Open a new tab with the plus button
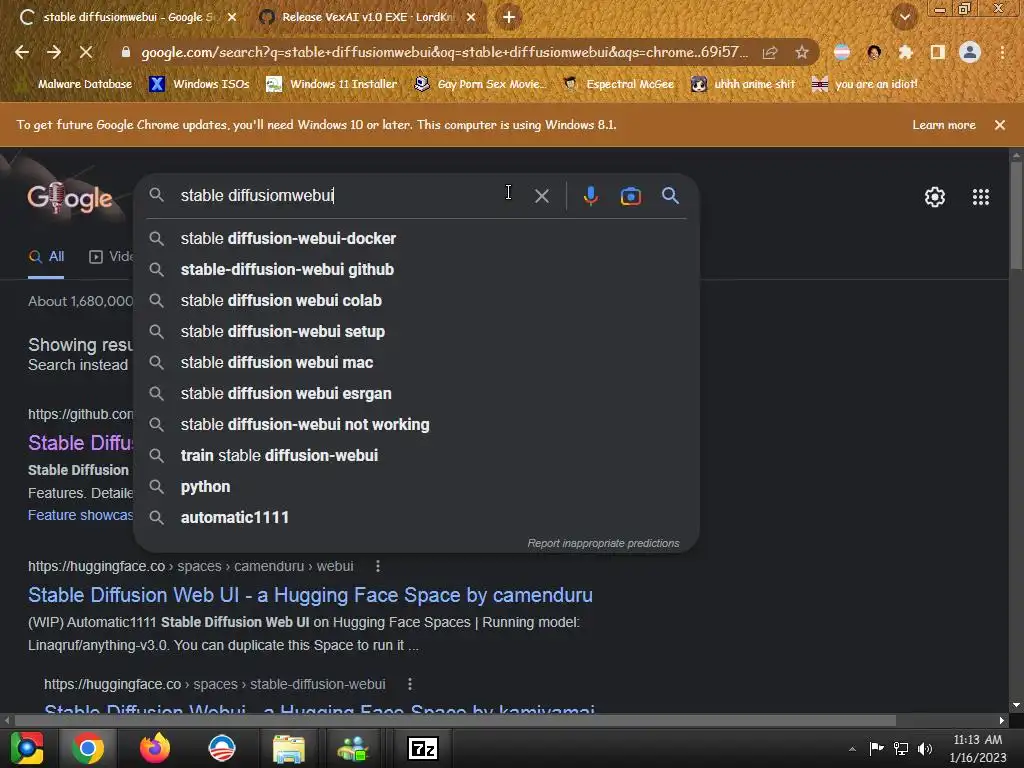The width and height of the screenshot is (1024, 768). pos(509,17)
